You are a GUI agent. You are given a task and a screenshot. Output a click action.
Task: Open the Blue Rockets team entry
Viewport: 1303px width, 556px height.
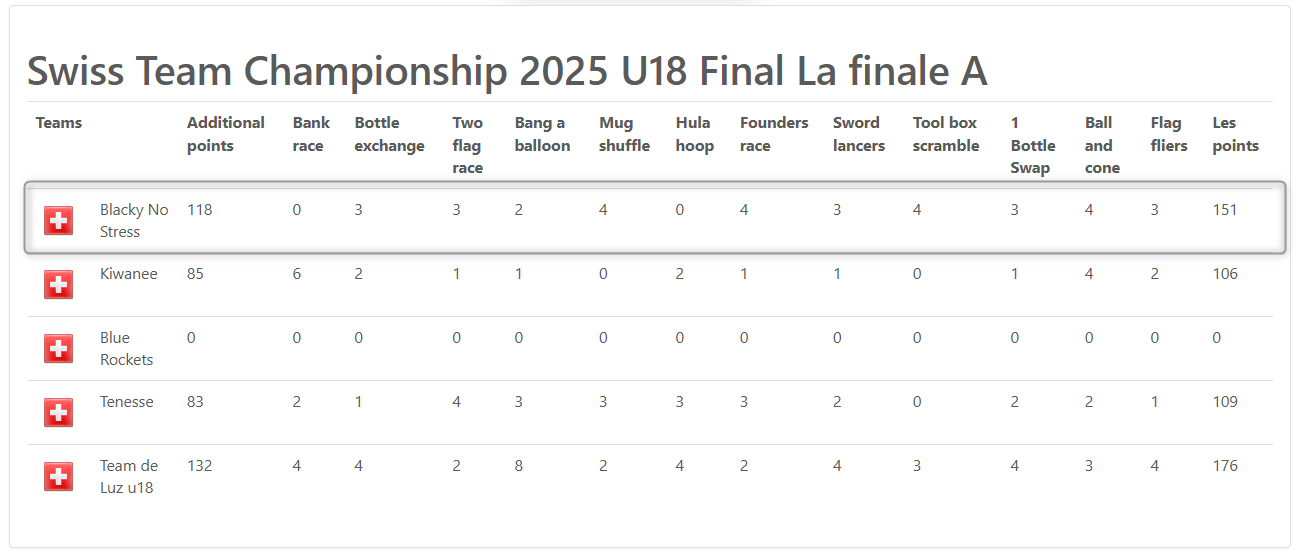(126, 349)
